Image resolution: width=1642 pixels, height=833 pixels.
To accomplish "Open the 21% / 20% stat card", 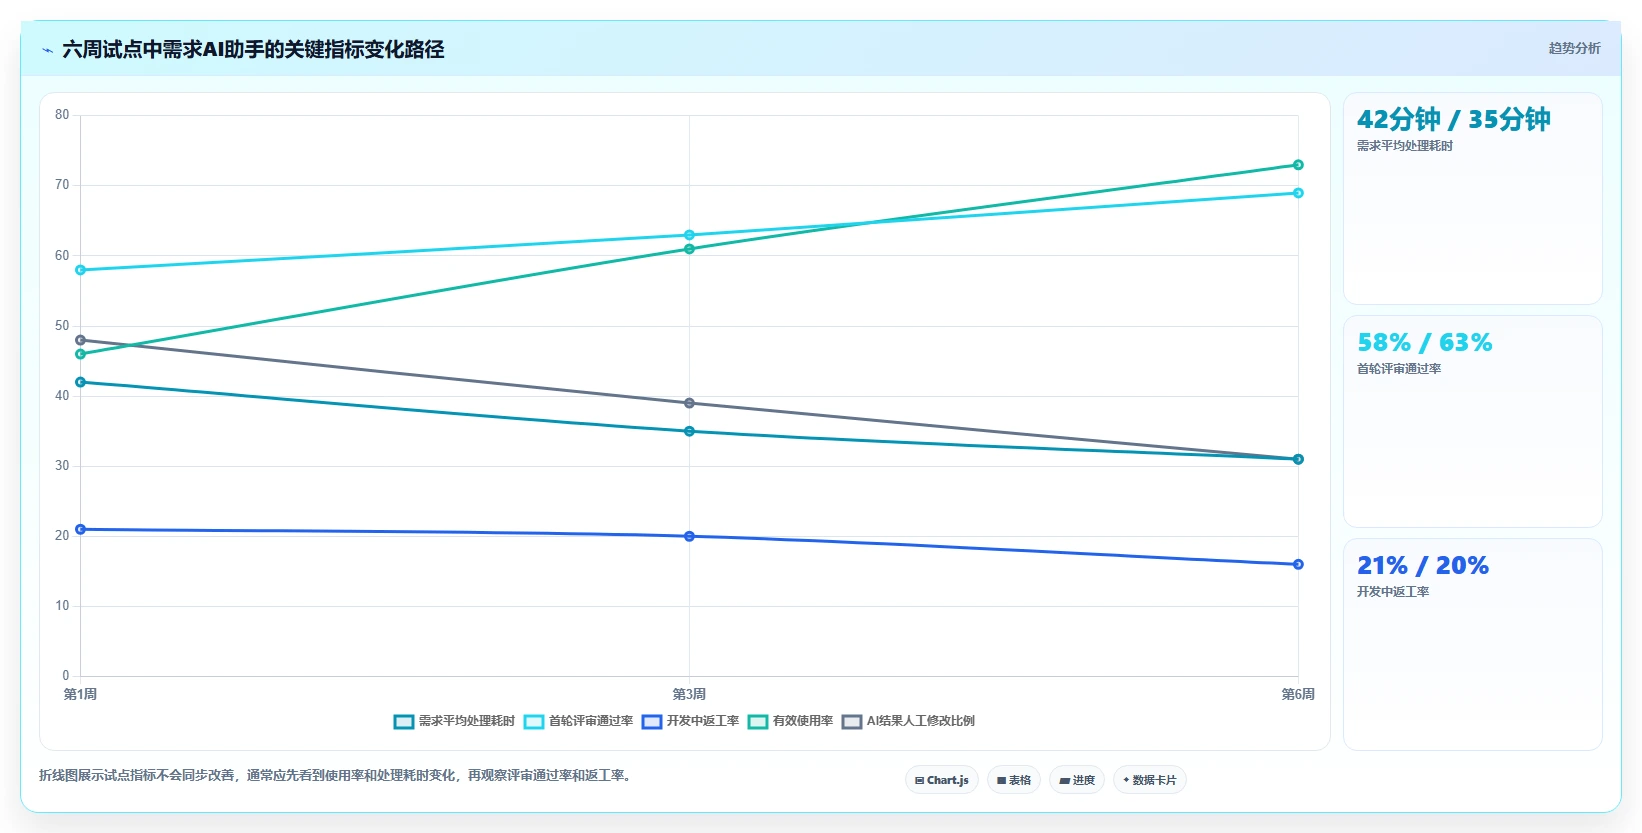I will pos(1473,645).
